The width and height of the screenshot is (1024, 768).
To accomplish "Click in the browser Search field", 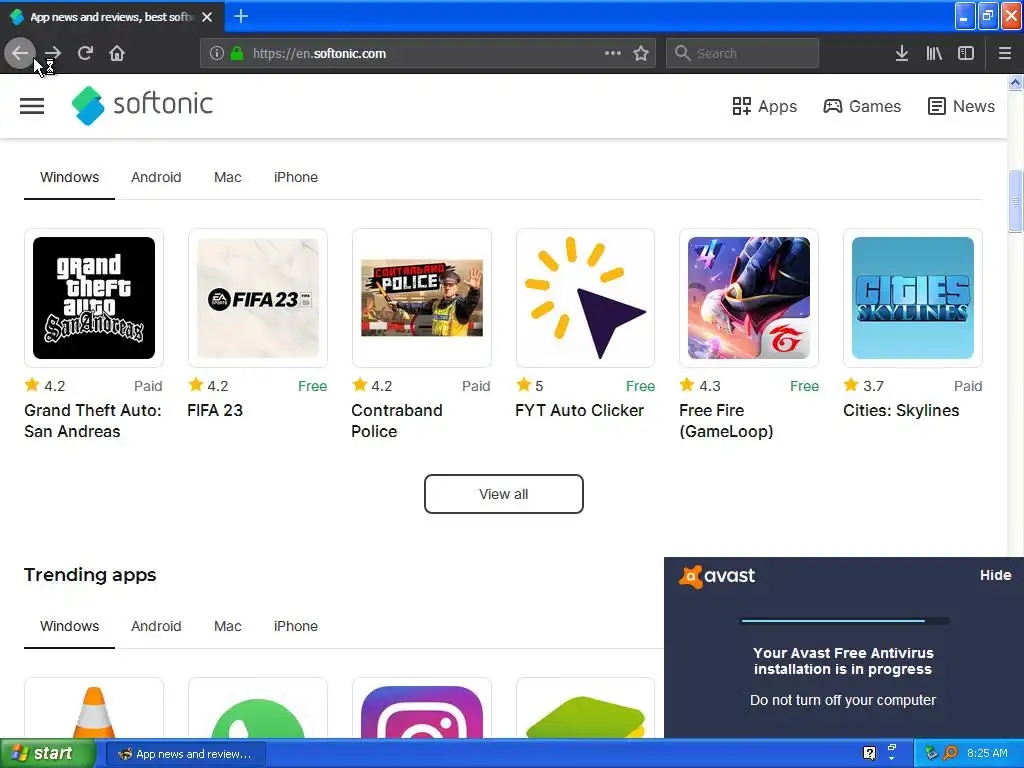I will click(x=743, y=54).
